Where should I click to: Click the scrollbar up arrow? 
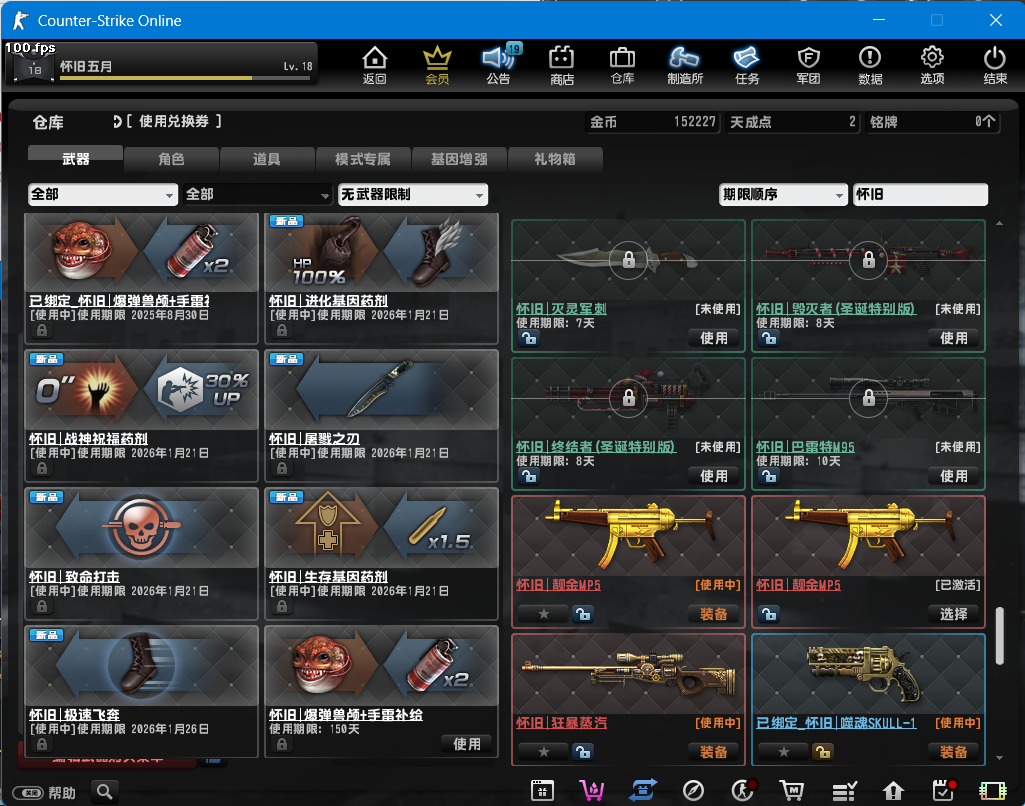1000,224
